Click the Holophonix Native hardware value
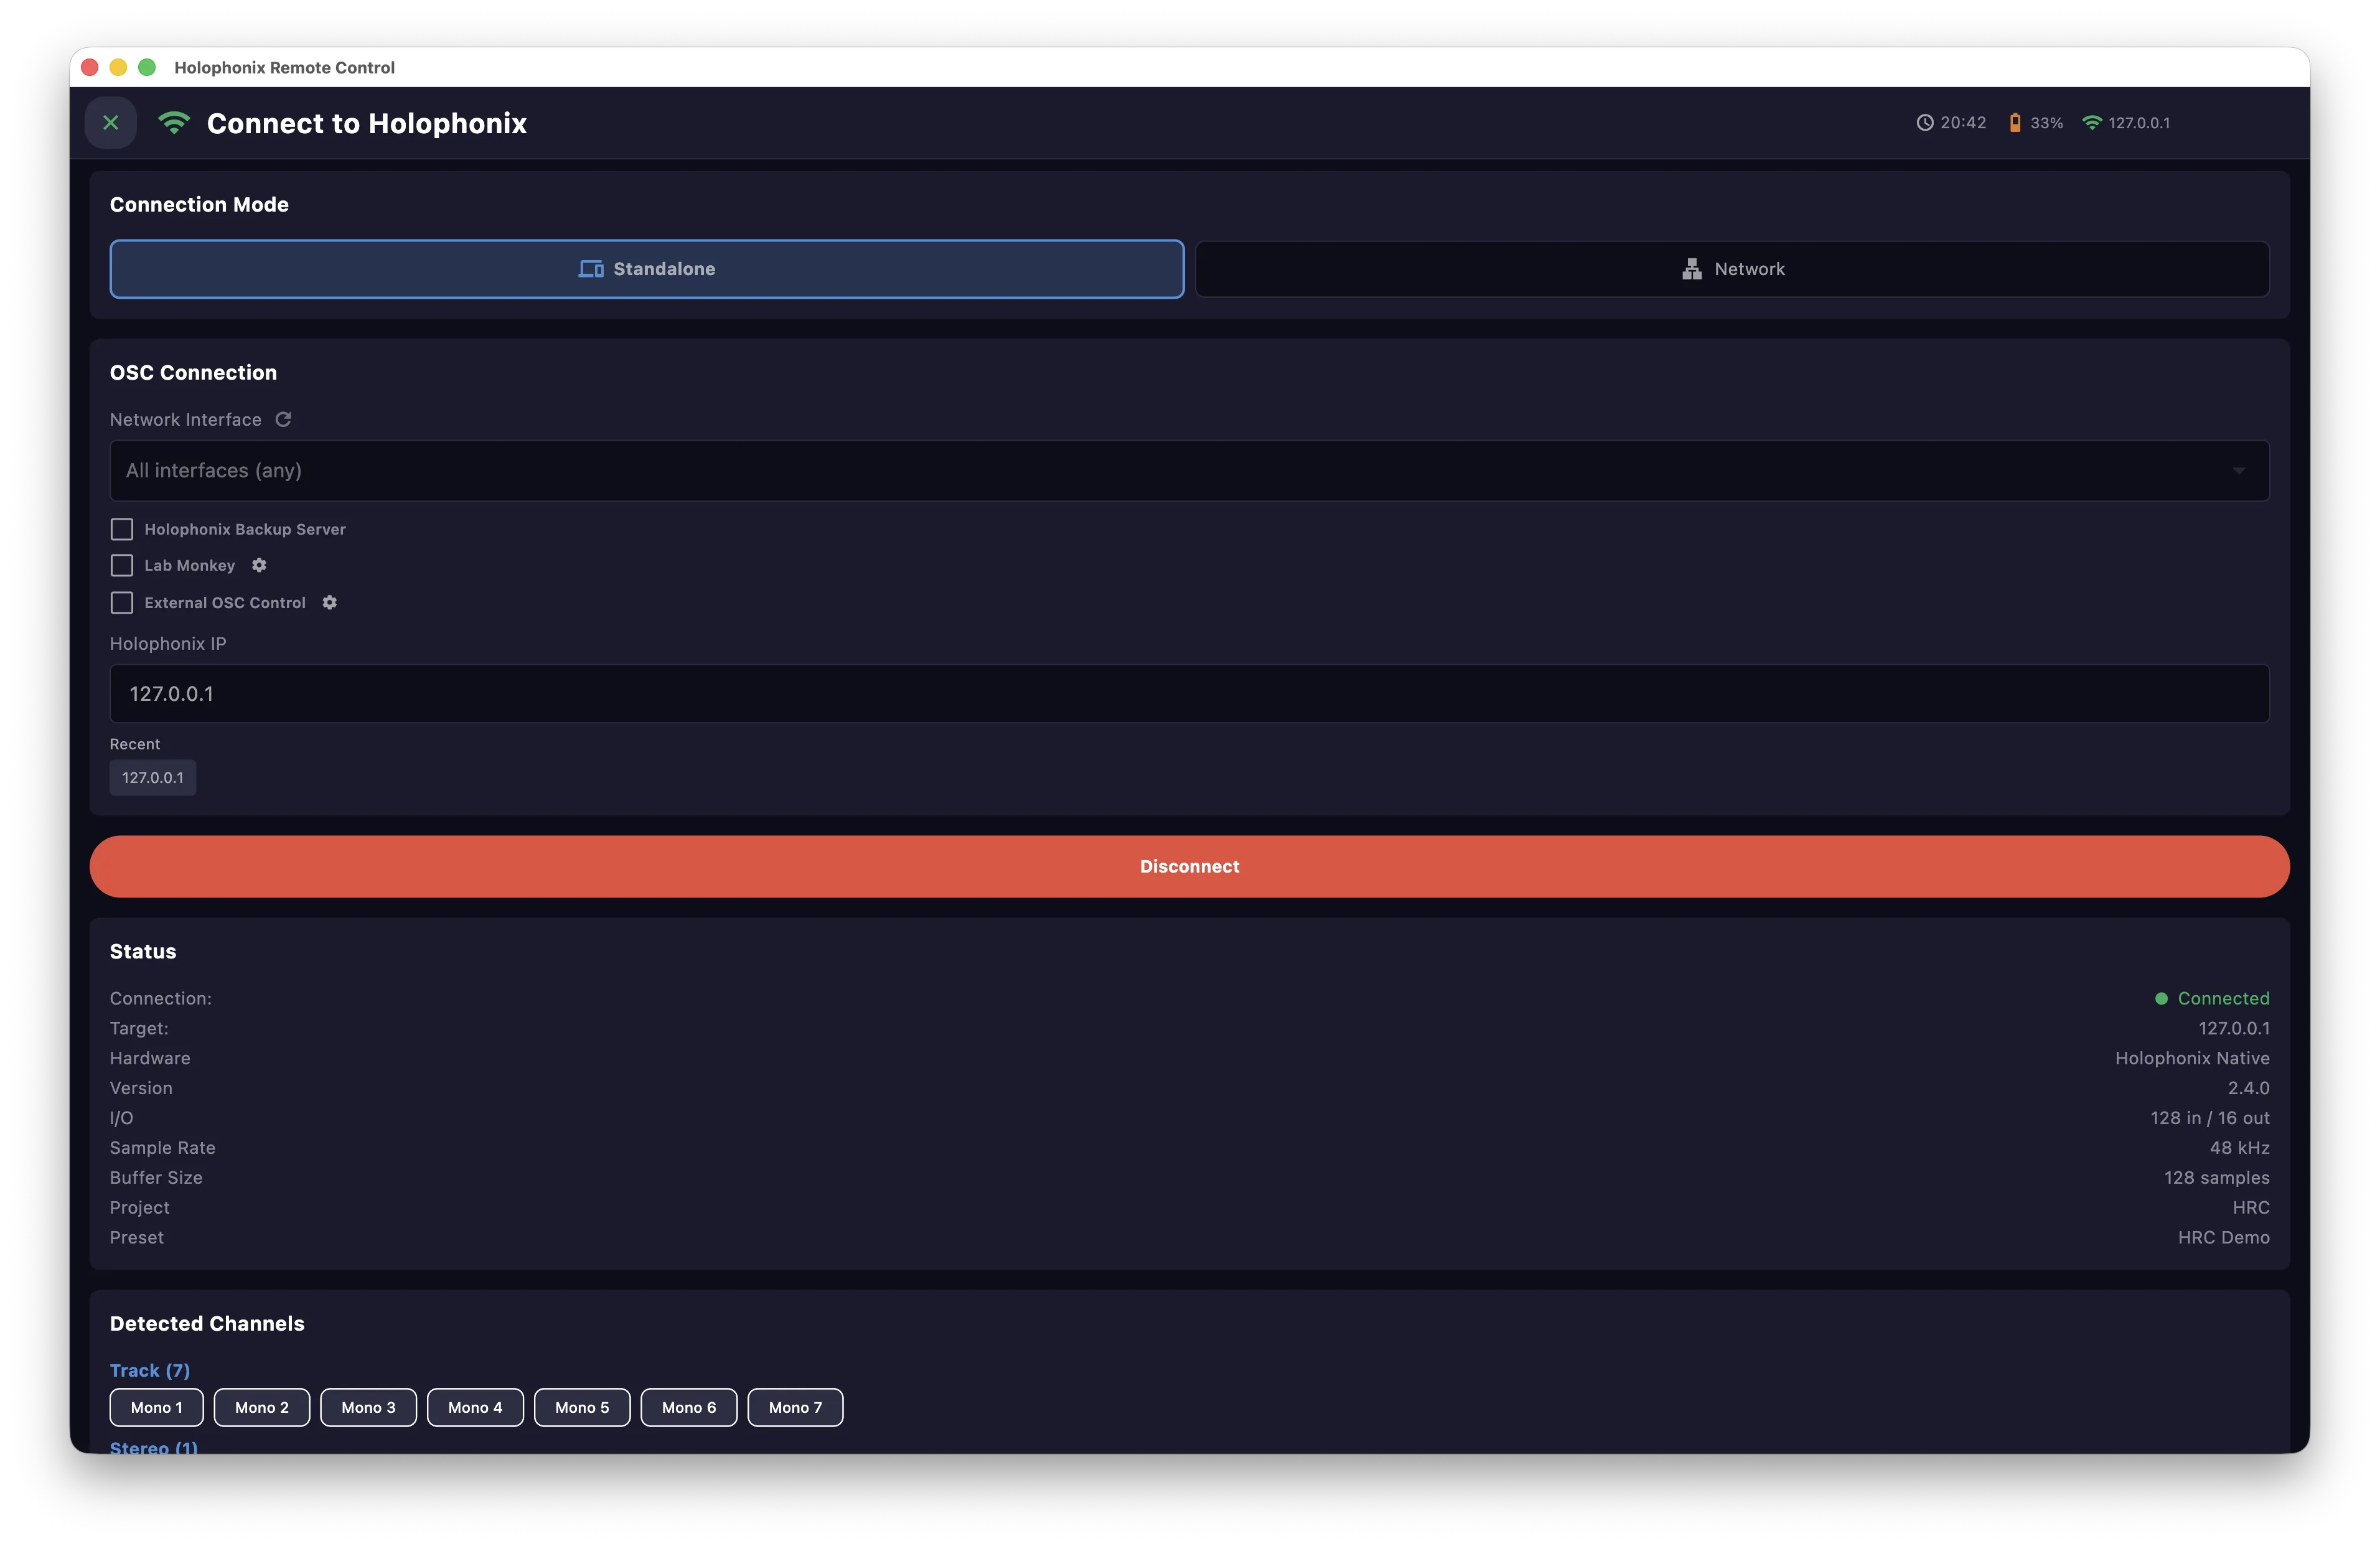This screenshot has width=2380, height=1546. tap(2192, 1058)
